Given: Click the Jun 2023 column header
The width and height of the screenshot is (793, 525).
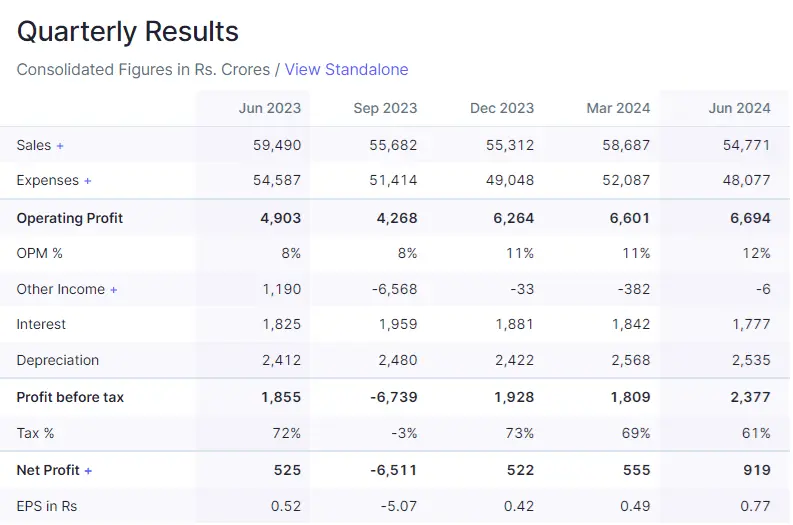Looking at the screenshot, I should pos(269,108).
